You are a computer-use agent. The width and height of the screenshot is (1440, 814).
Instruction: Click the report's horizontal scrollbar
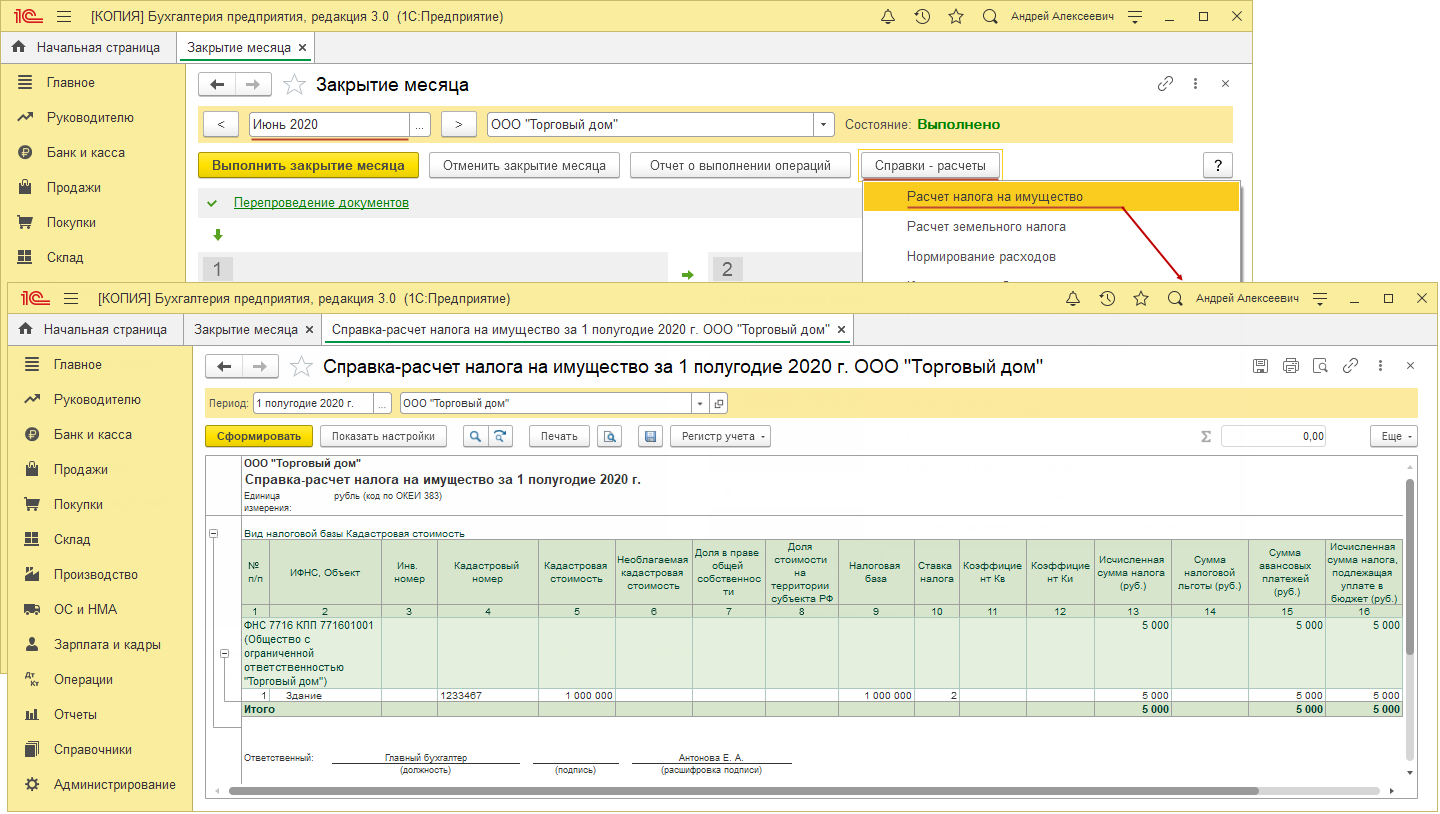tap(740, 790)
